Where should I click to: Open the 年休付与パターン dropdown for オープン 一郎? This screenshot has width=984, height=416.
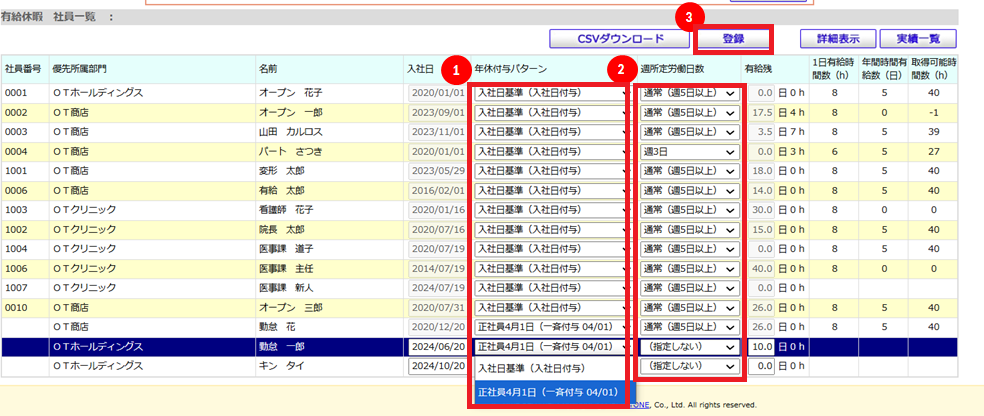click(551, 112)
